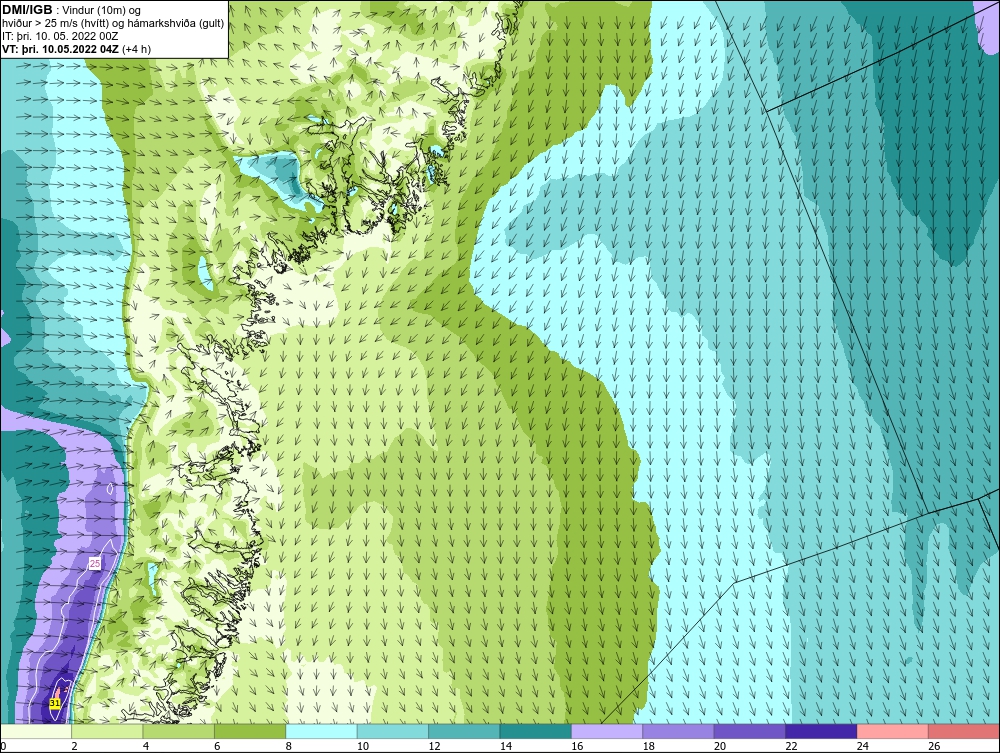
Task: Click the legend scale value '16'
Action: (577, 746)
